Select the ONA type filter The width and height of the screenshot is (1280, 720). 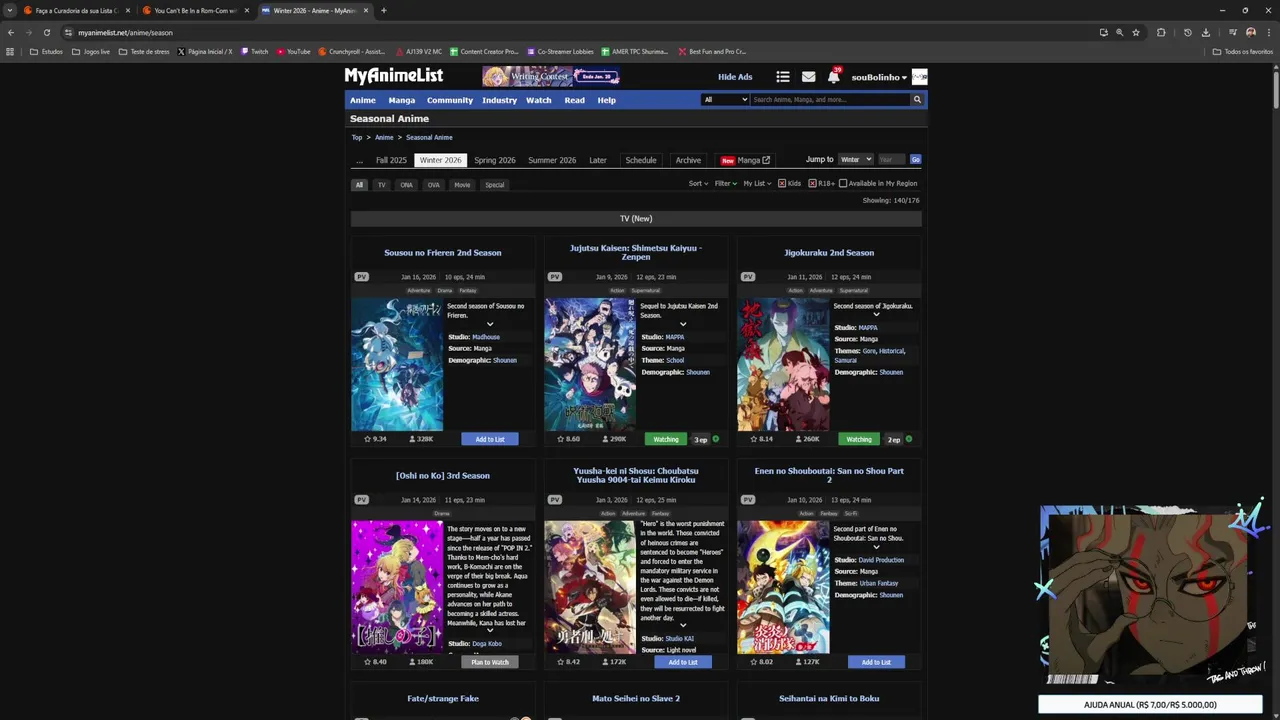click(x=406, y=185)
